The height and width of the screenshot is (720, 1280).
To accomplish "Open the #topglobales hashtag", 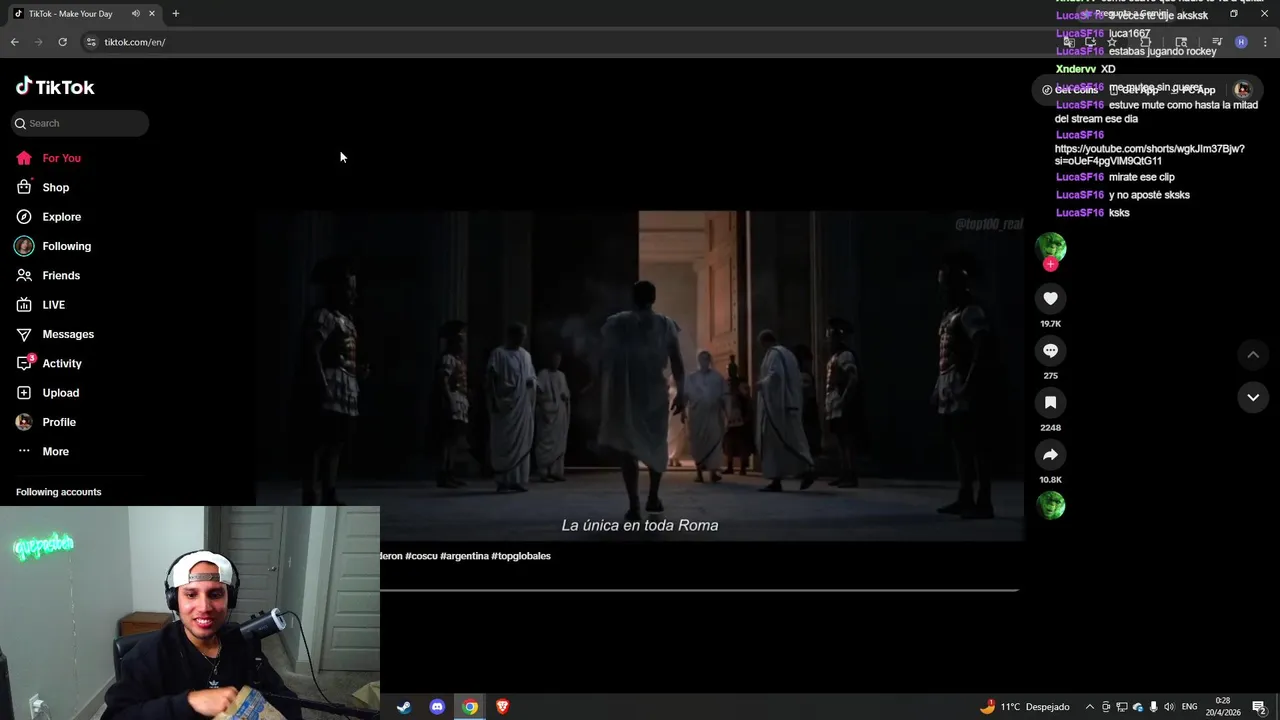I will pyautogui.click(x=521, y=556).
